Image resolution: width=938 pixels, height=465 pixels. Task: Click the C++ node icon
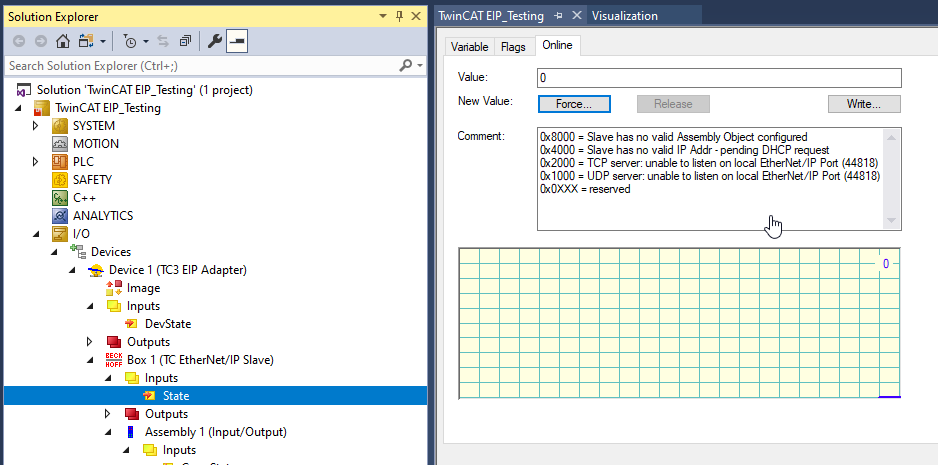59,198
